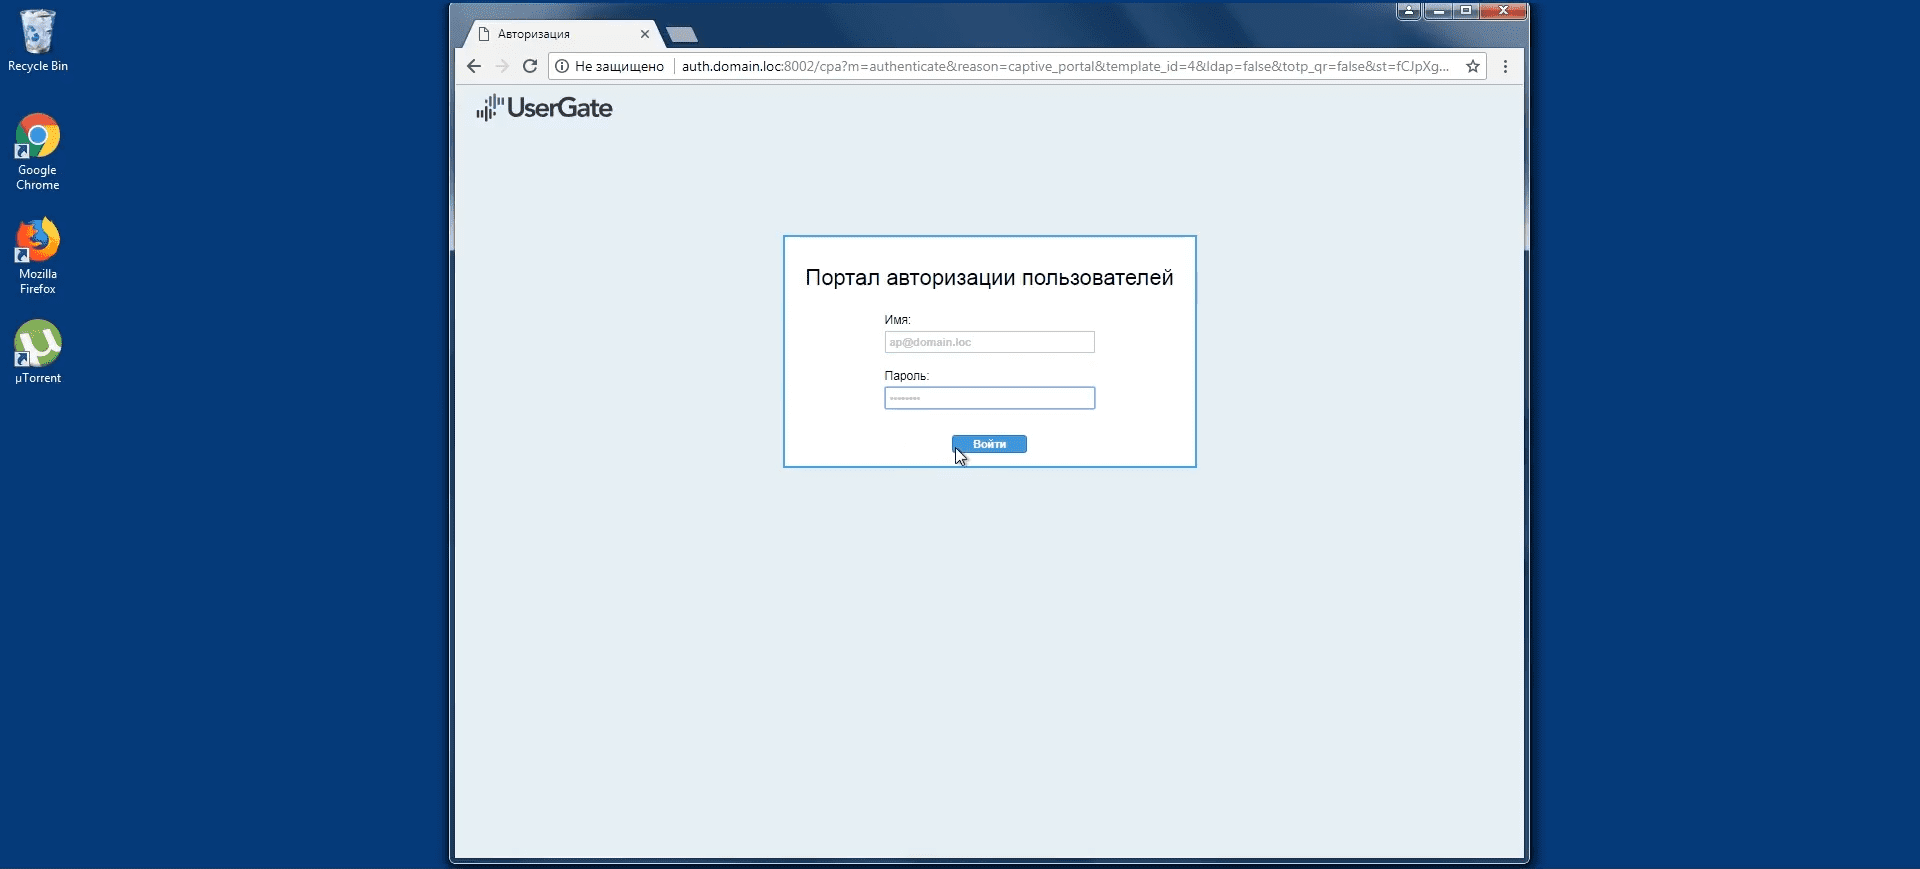Open the Chrome three-dot menu
1920x869 pixels.
[1505, 66]
